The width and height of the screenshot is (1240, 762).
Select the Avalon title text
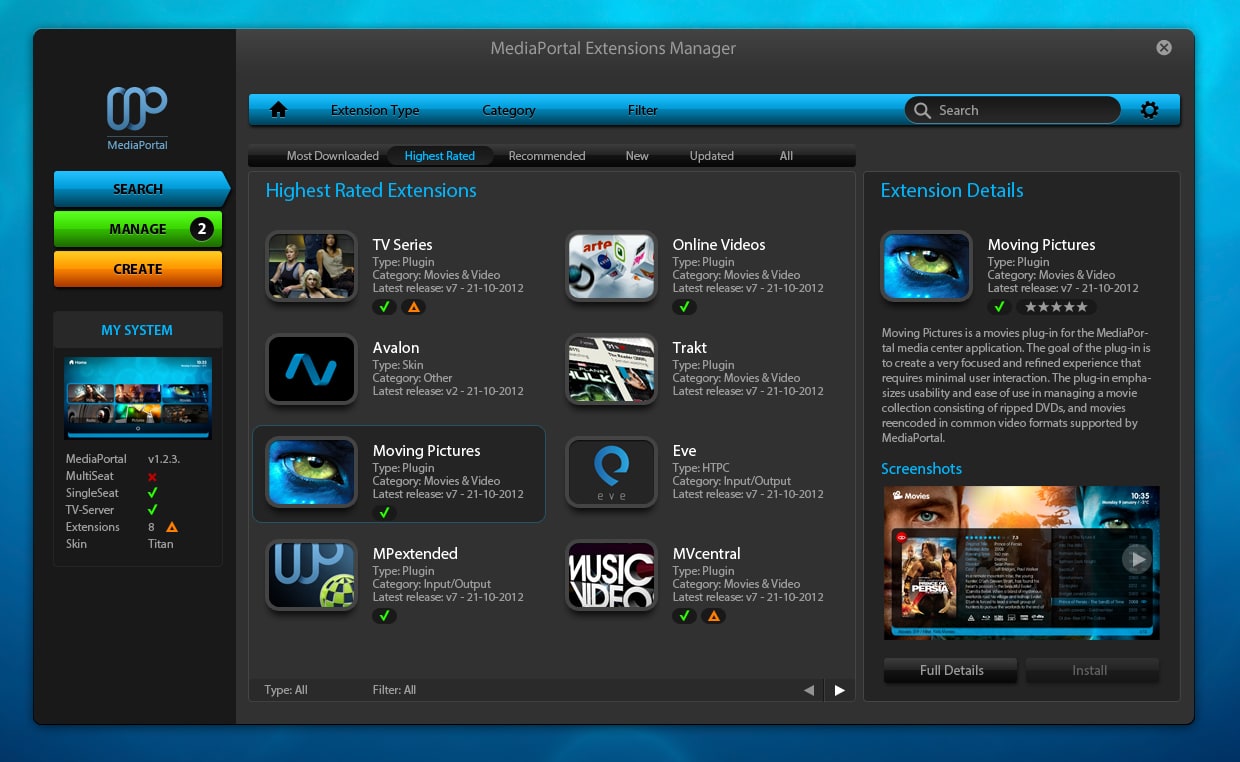(x=396, y=348)
